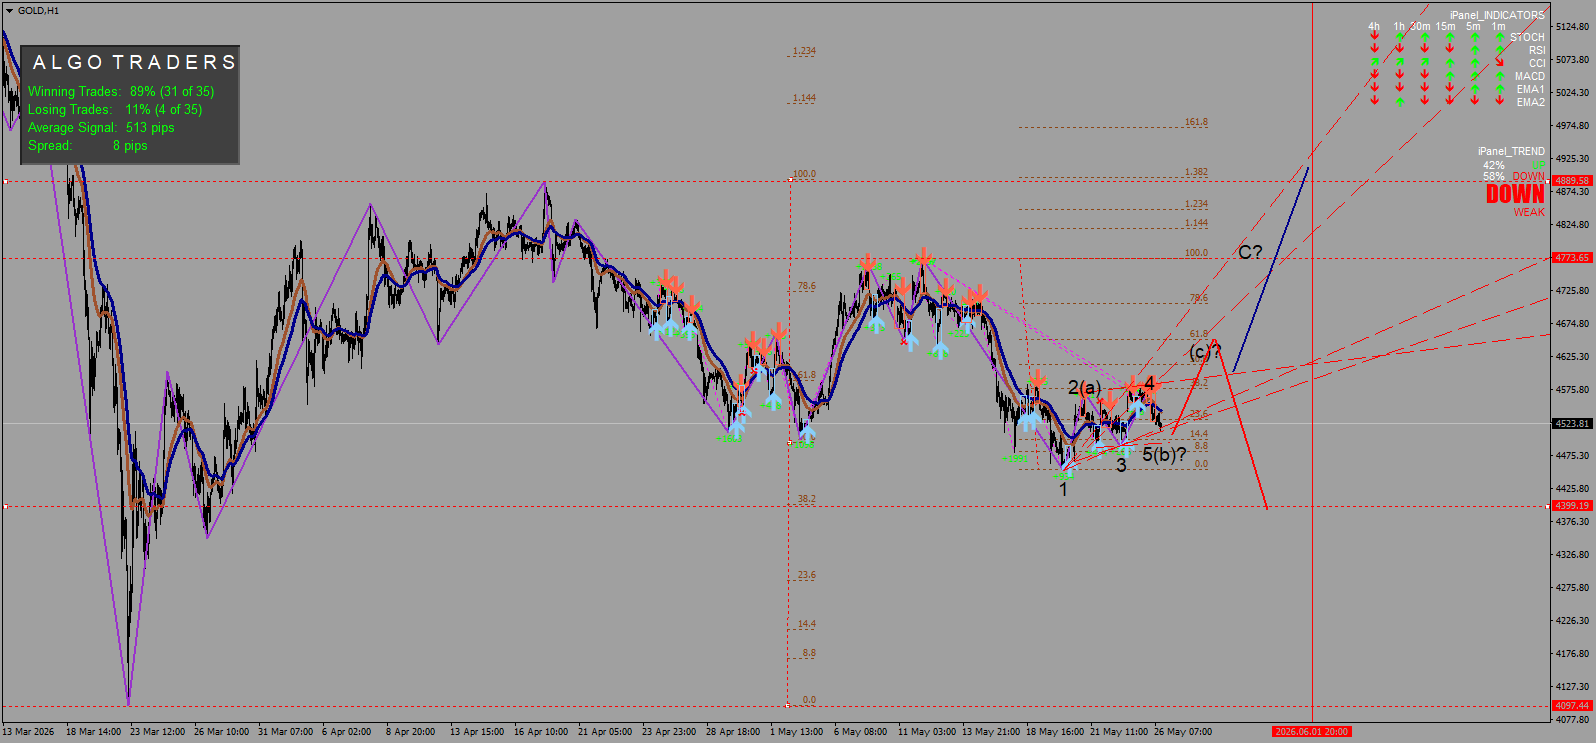
Task: Click the STOCH arrow in the 4h column
Action: [1375, 37]
